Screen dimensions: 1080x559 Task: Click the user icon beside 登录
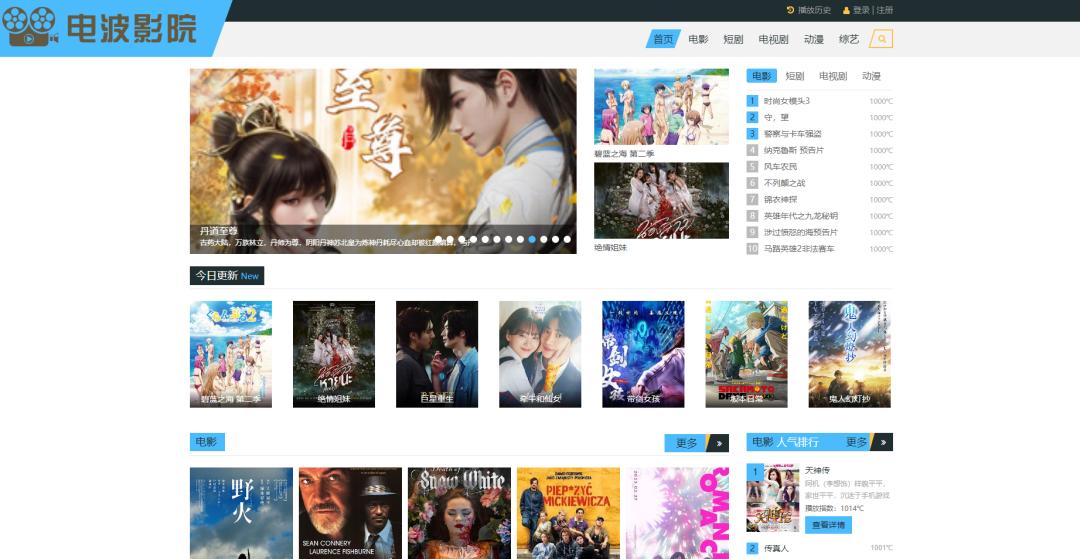[846, 10]
